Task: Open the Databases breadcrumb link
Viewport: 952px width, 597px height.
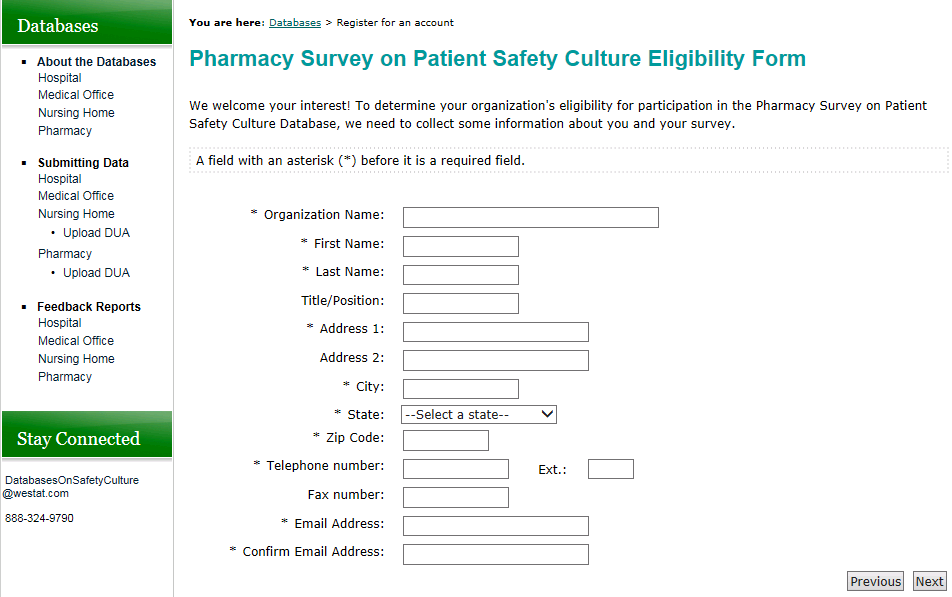Action: point(295,22)
